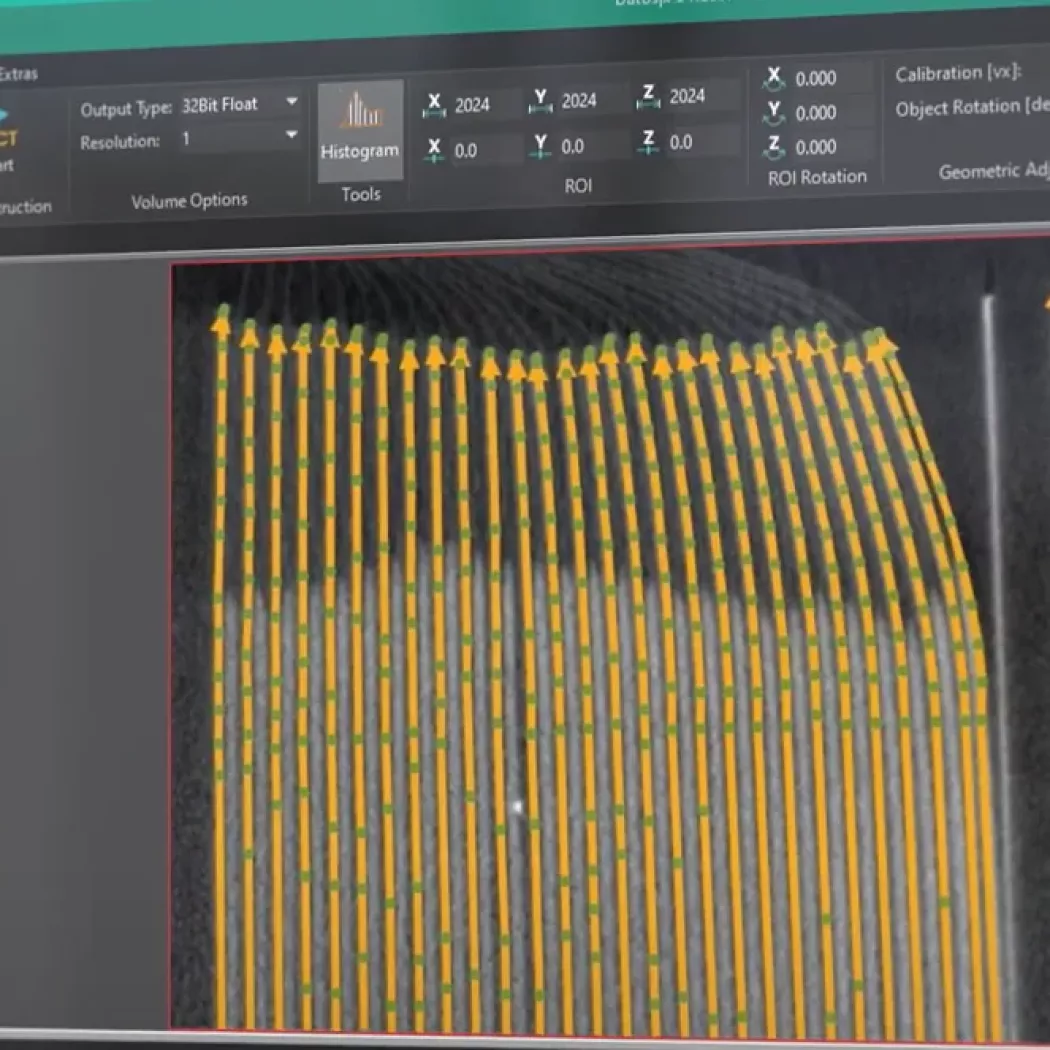
Task: Open the Extras menu
Action: [x=18, y=74]
